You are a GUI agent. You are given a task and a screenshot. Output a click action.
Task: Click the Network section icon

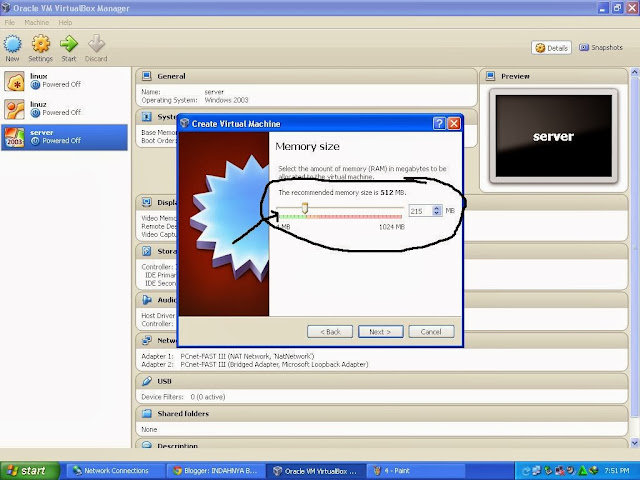(x=147, y=340)
